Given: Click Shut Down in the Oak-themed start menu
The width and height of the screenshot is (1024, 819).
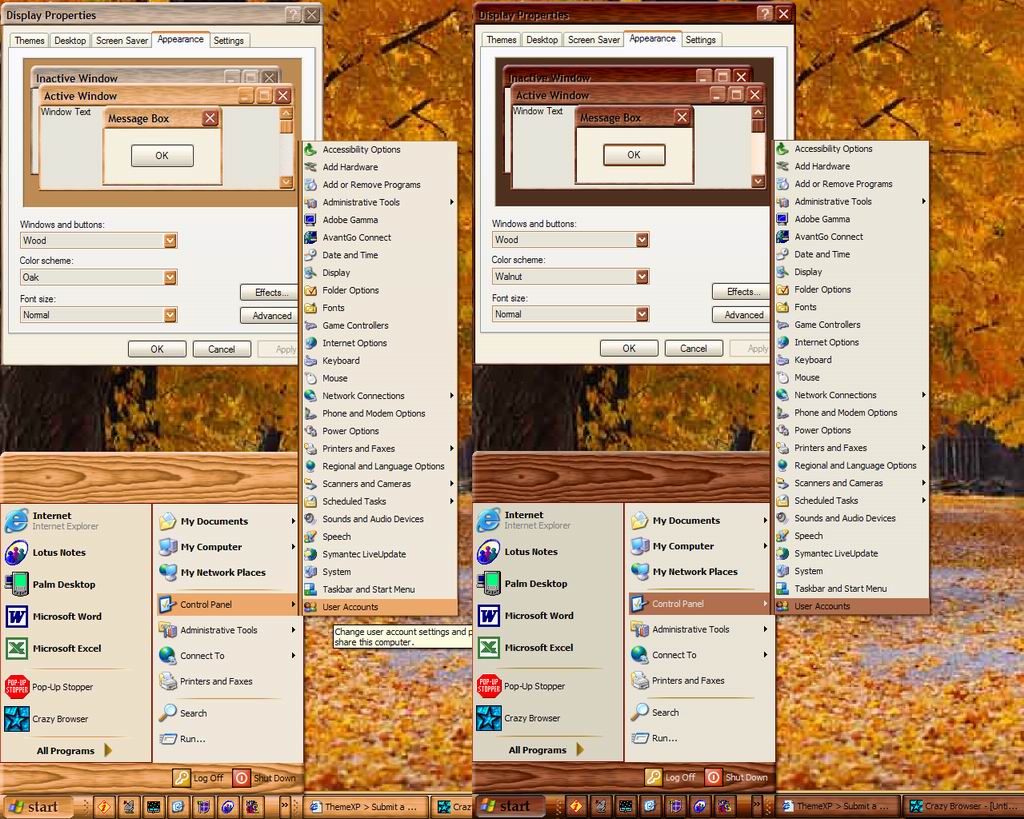Looking at the screenshot, I should click(266, 778).
